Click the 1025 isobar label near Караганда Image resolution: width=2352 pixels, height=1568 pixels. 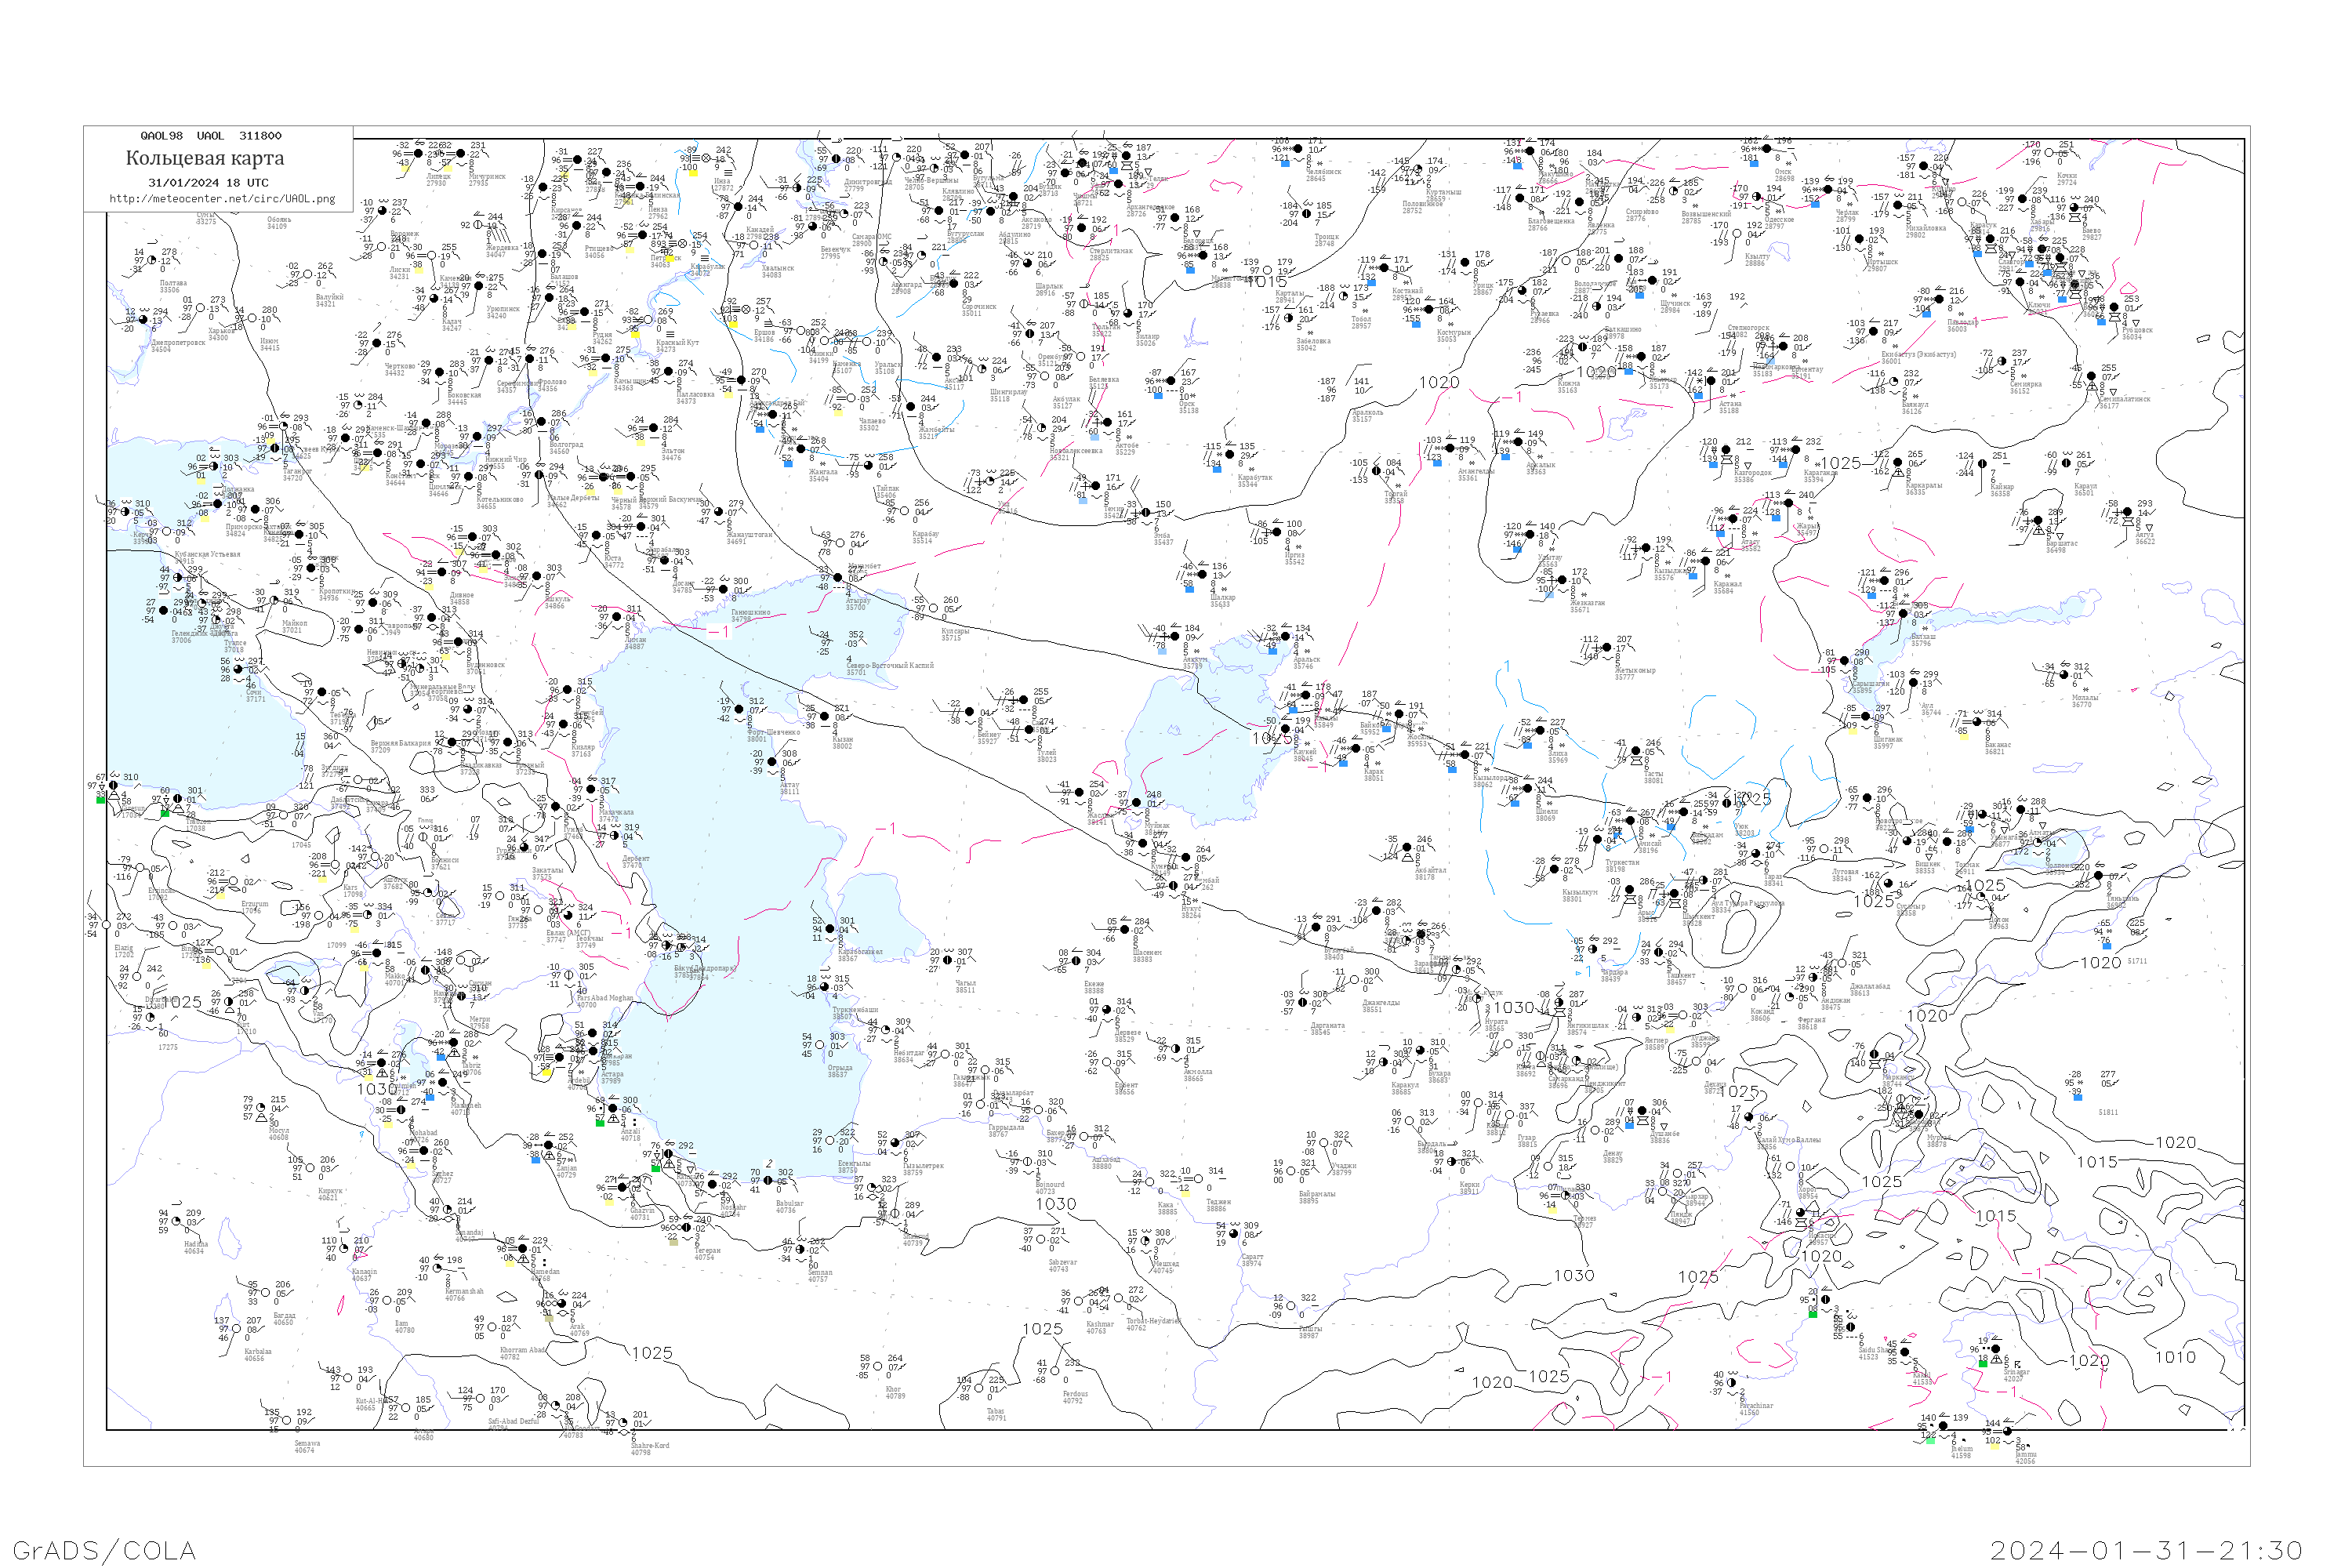1841,464
